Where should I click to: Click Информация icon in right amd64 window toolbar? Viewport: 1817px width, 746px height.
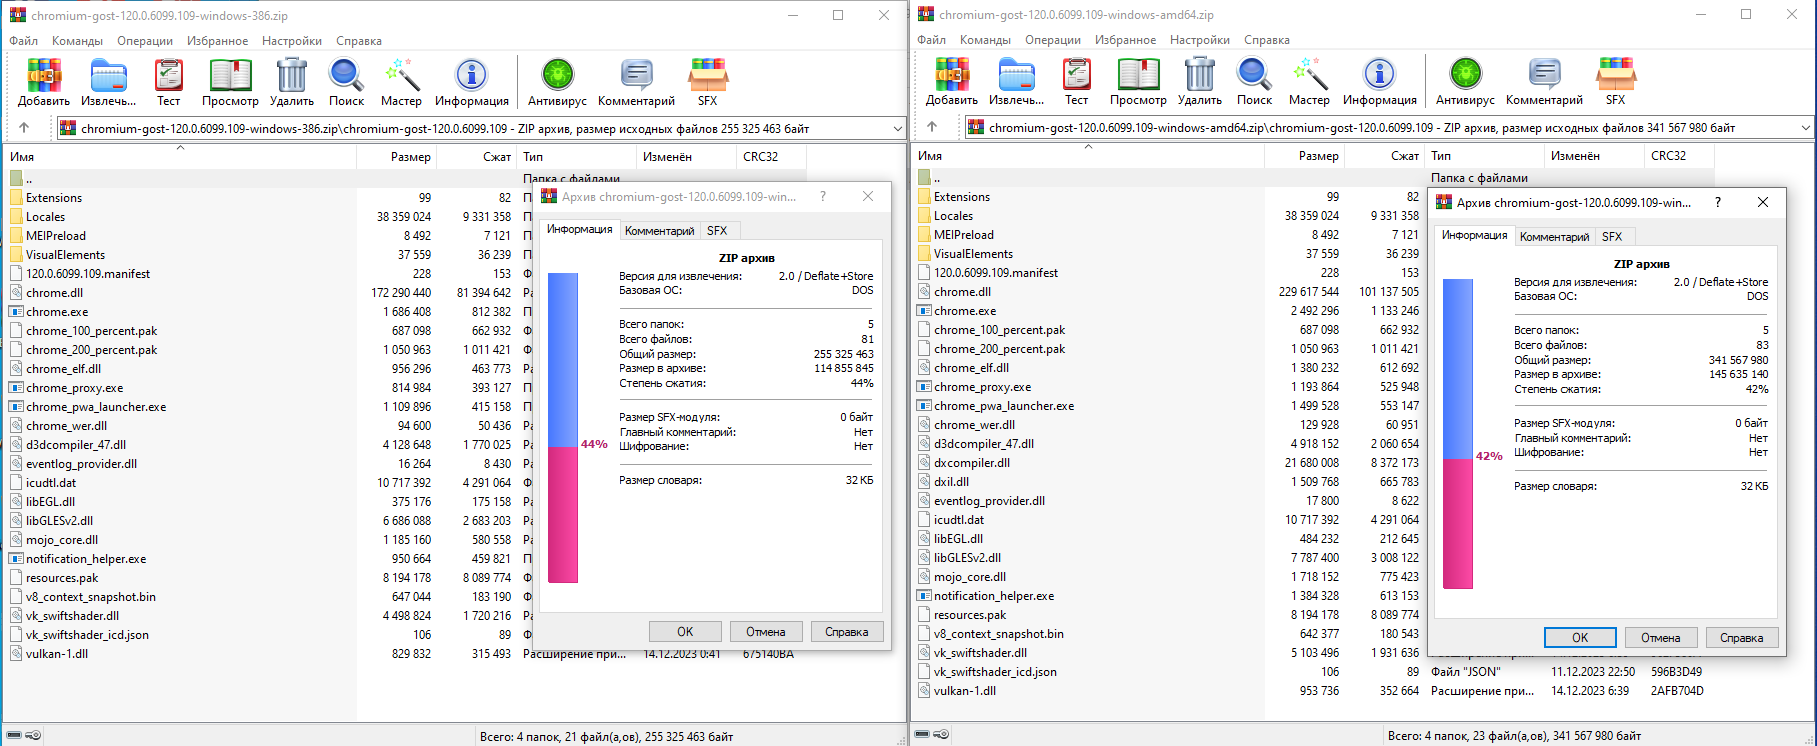tap(1379, 81)
